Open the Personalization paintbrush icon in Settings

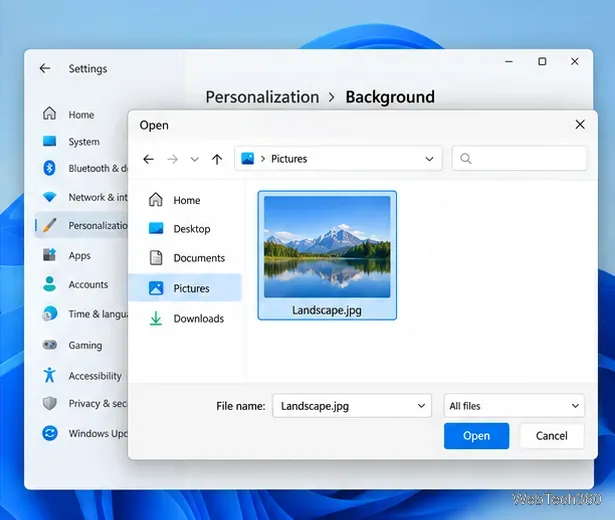[49, 225]
